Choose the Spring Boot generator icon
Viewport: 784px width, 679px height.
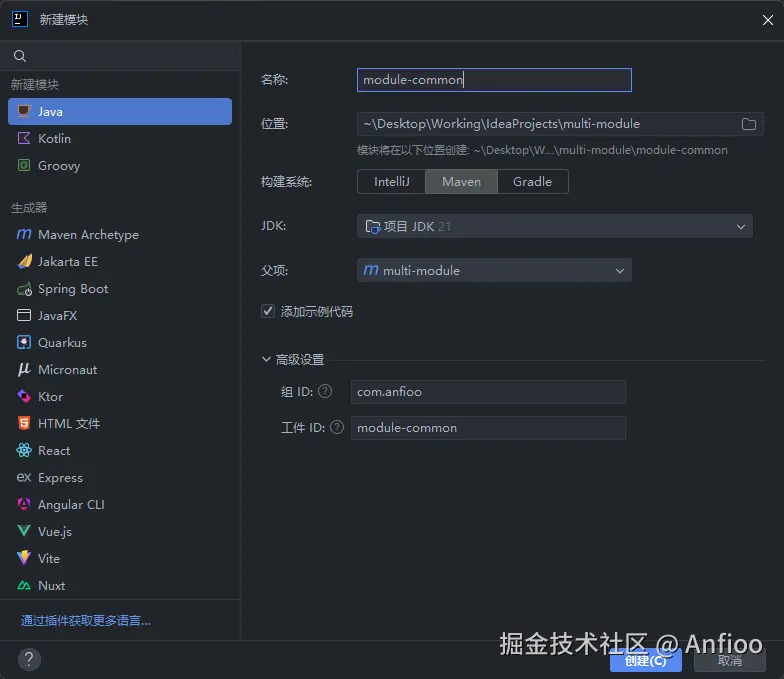(x=24, y=288)
